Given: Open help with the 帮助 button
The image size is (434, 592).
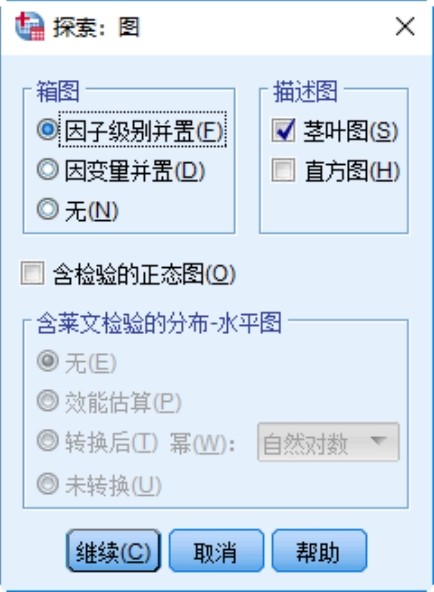Looking at the screenshot, I should [x=319, y=551].
